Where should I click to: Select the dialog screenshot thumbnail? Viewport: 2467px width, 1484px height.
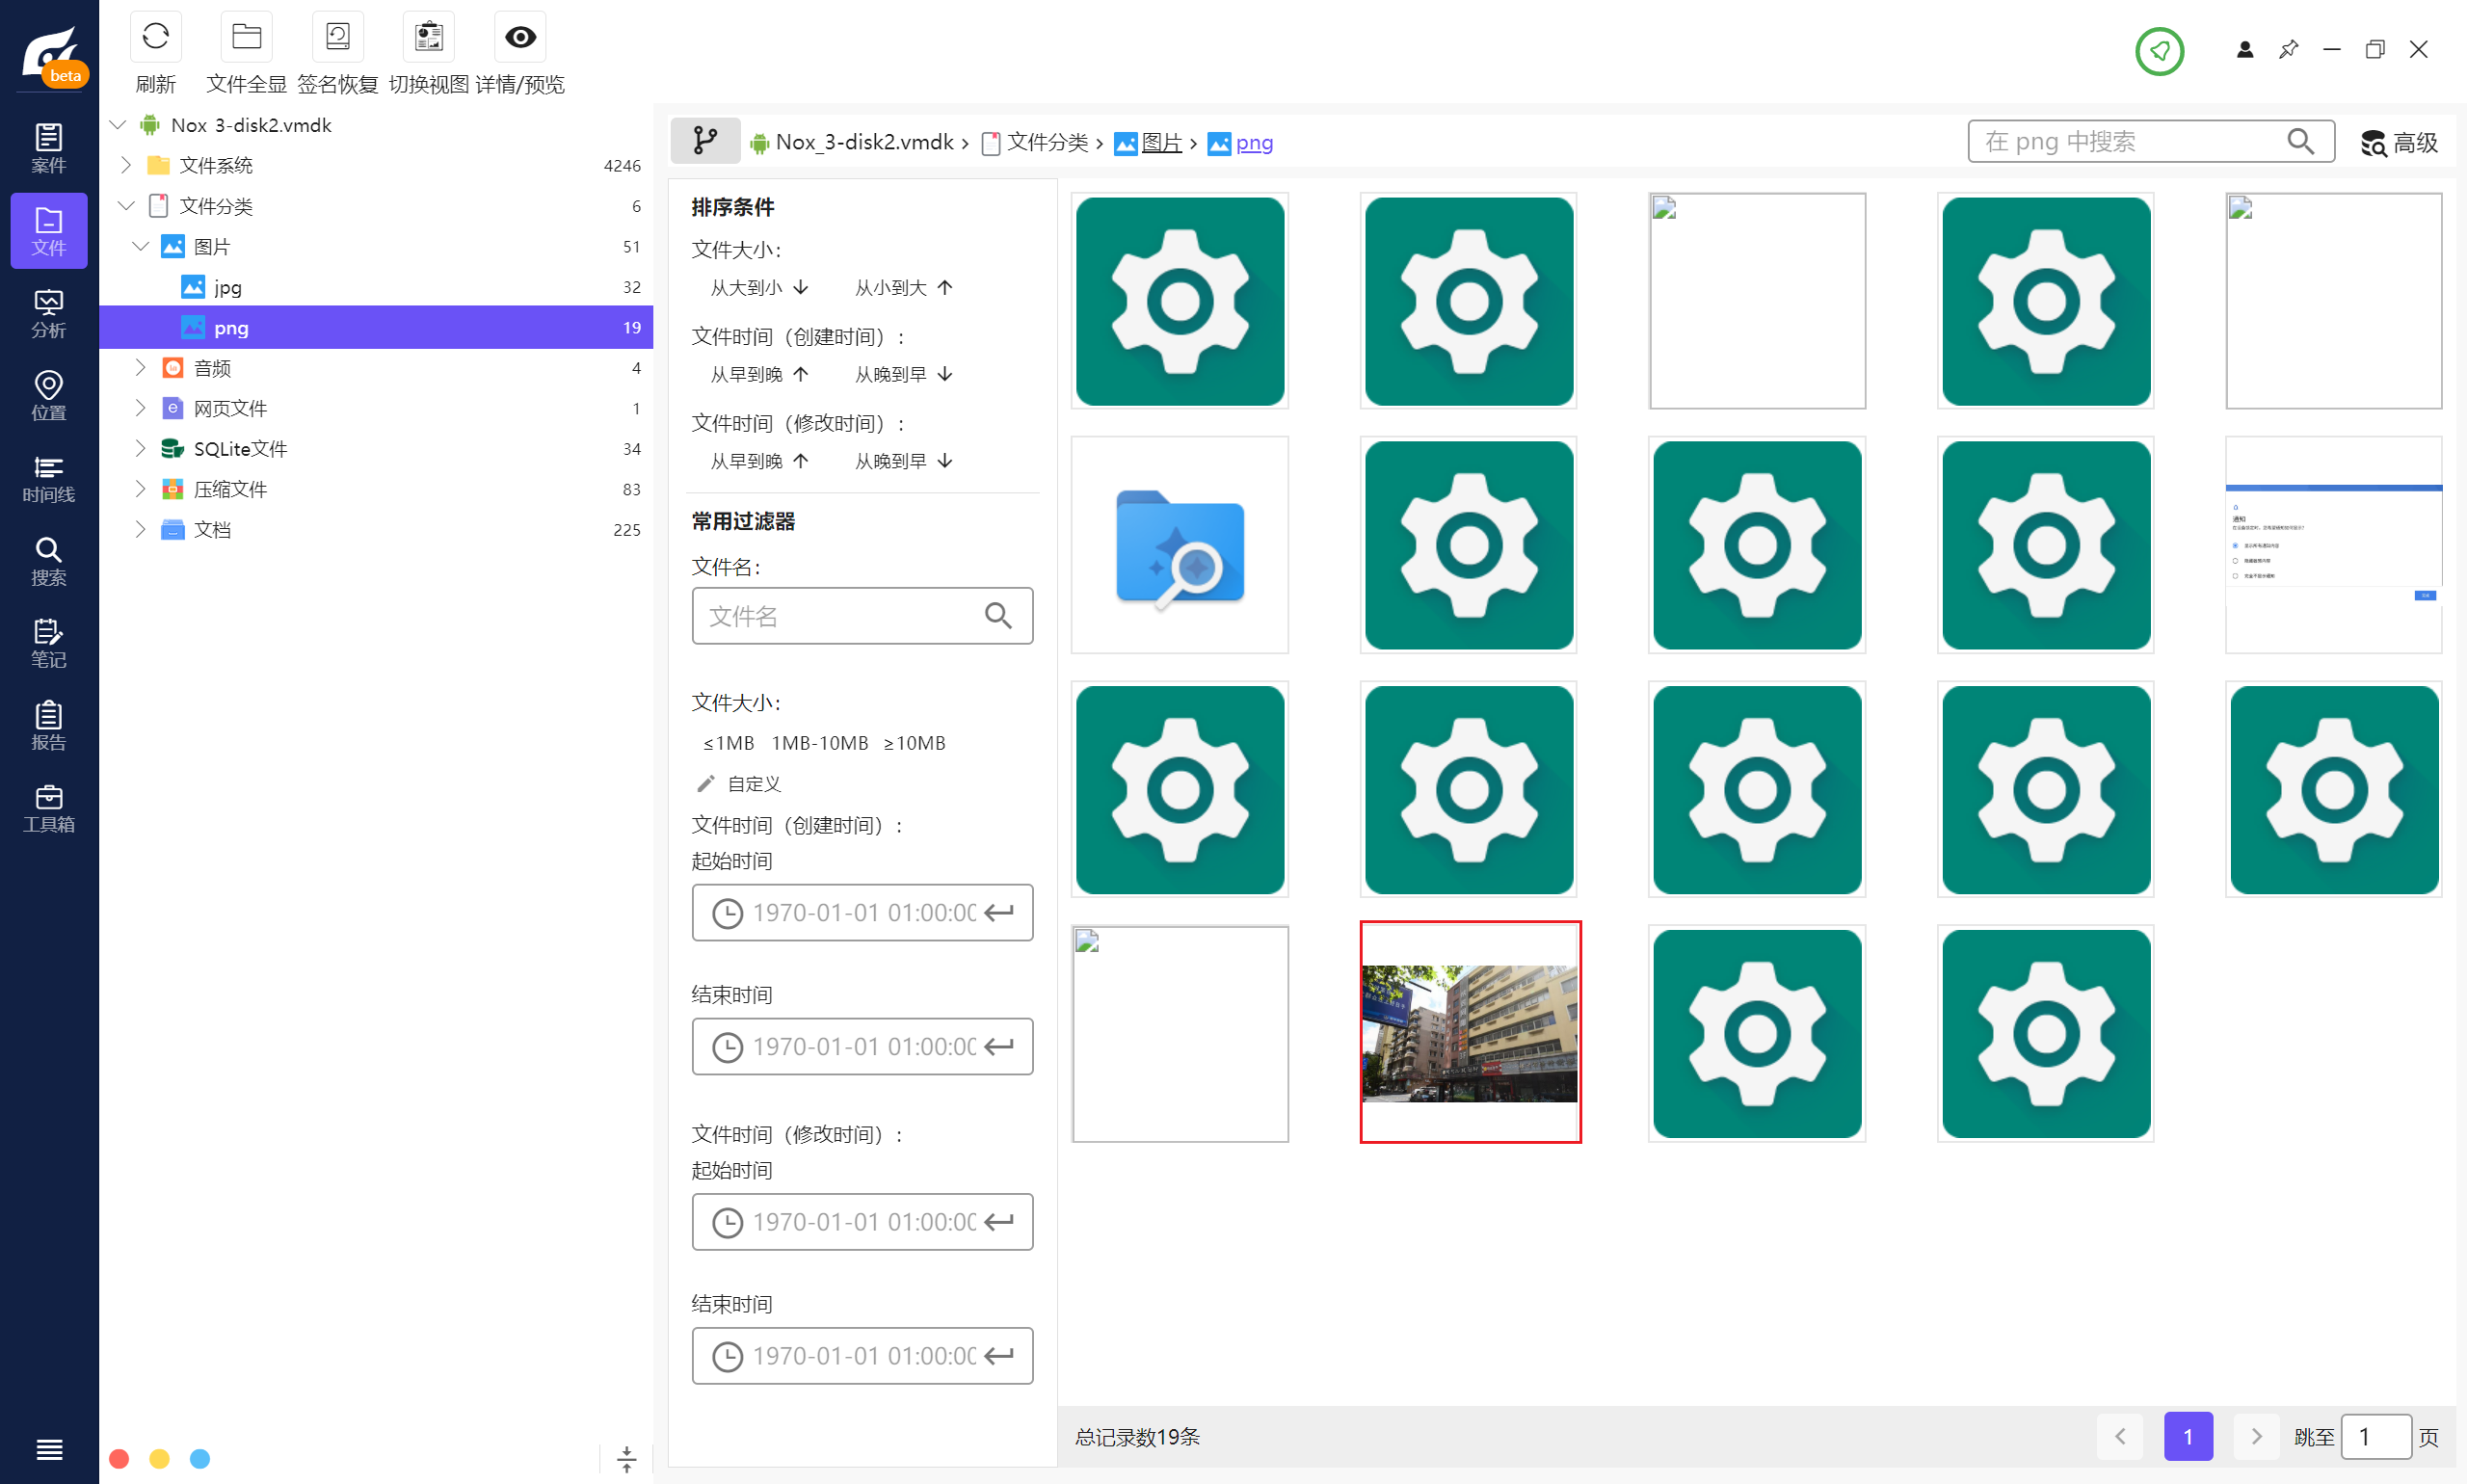coord(2334,545)
